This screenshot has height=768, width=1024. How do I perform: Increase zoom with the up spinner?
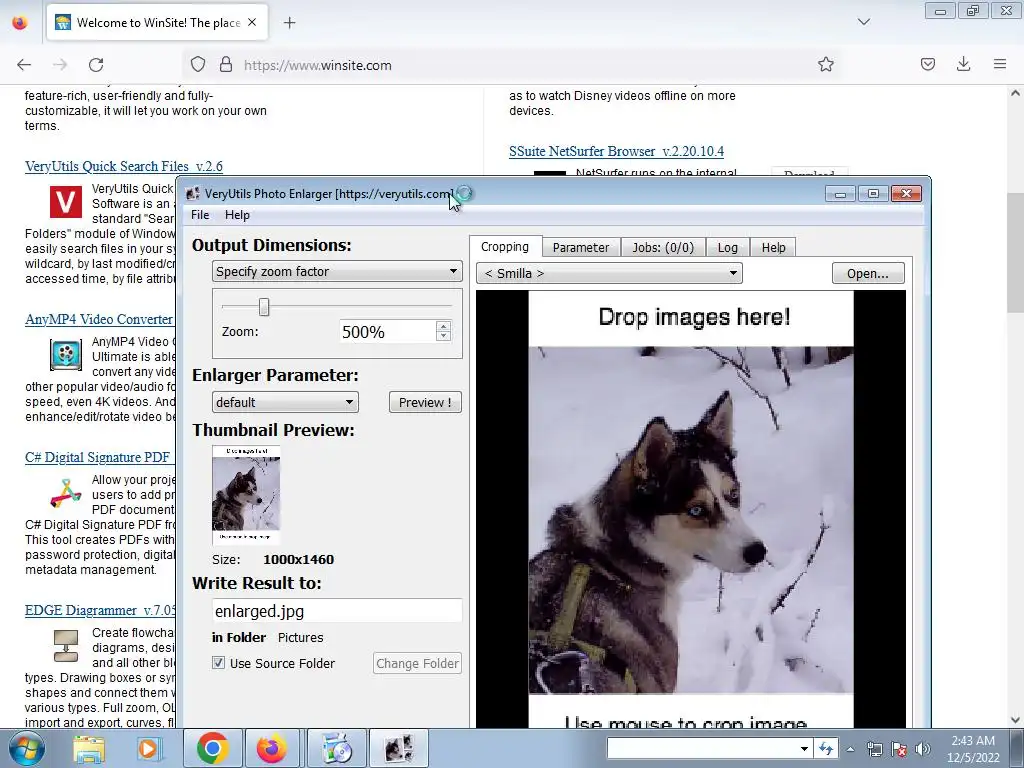coord(443,327)
